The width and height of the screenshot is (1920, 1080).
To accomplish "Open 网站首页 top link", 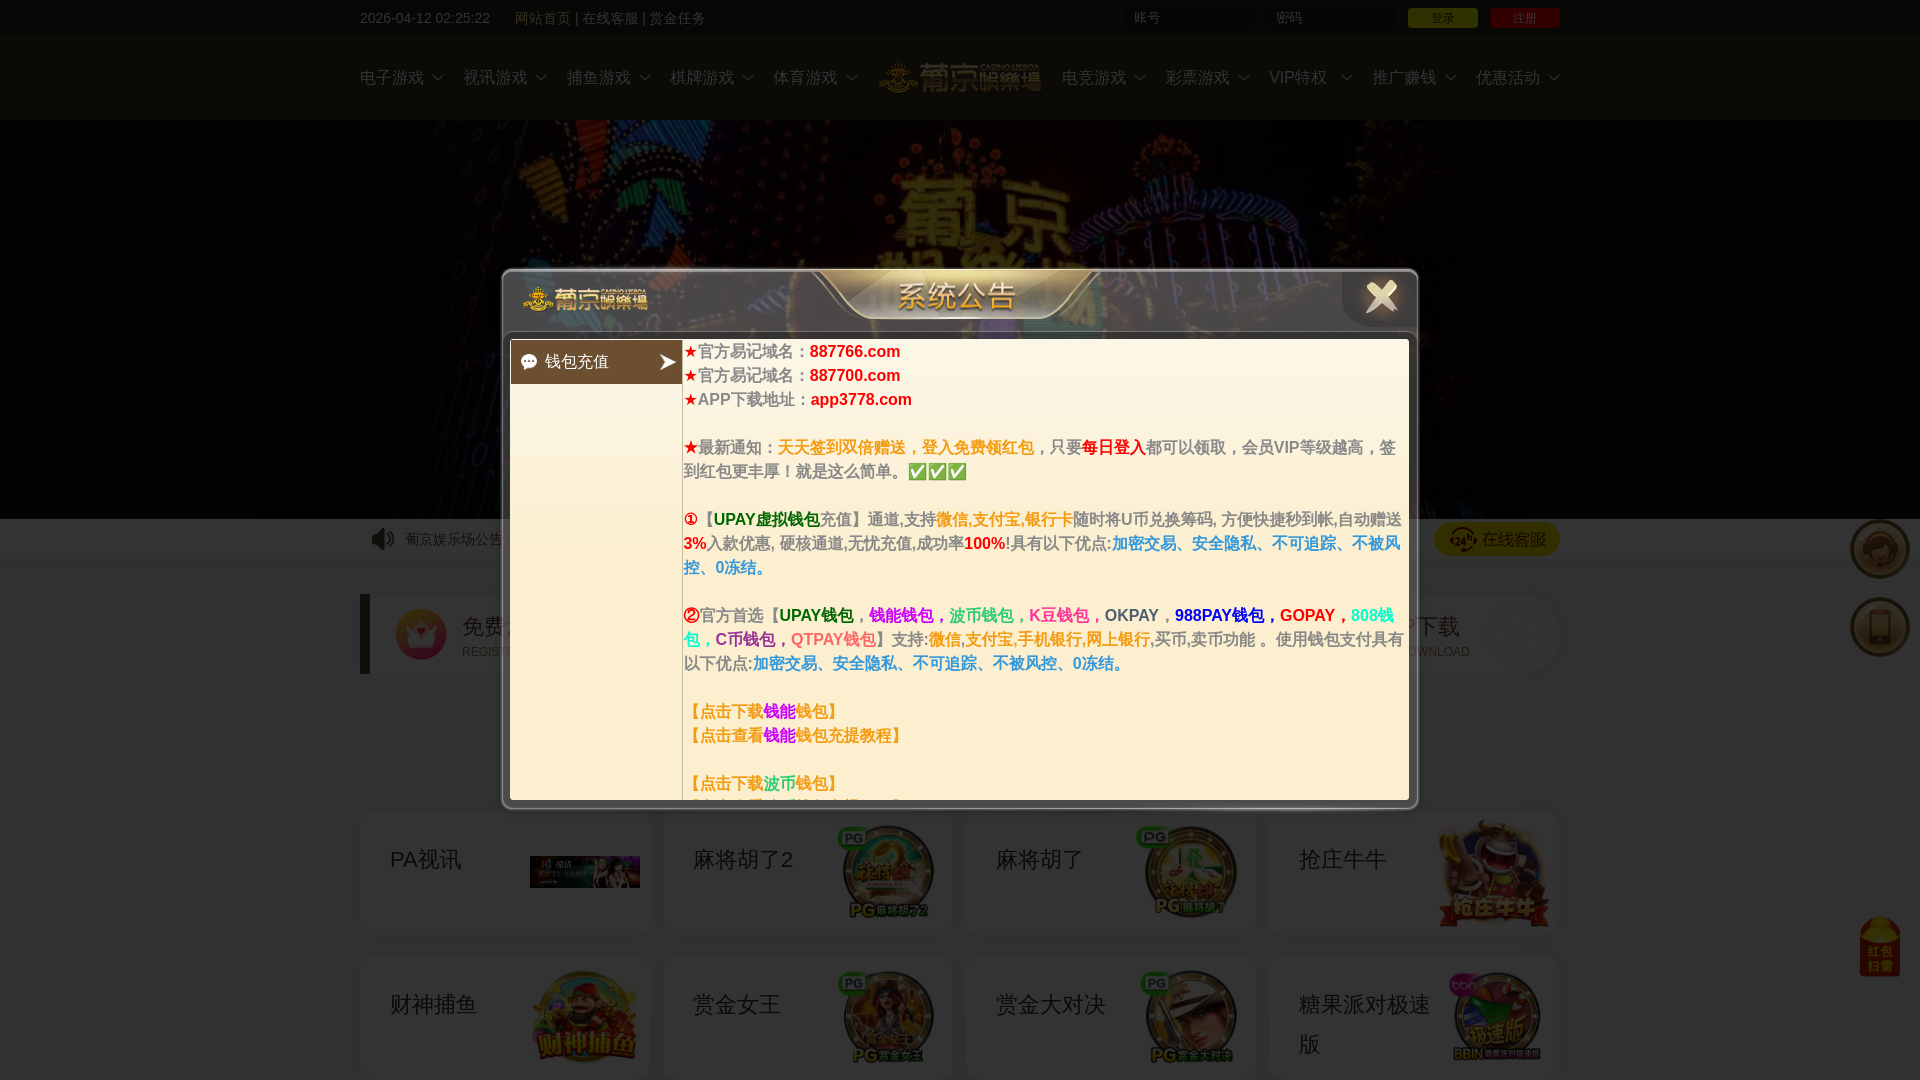I will coord(542,18).
